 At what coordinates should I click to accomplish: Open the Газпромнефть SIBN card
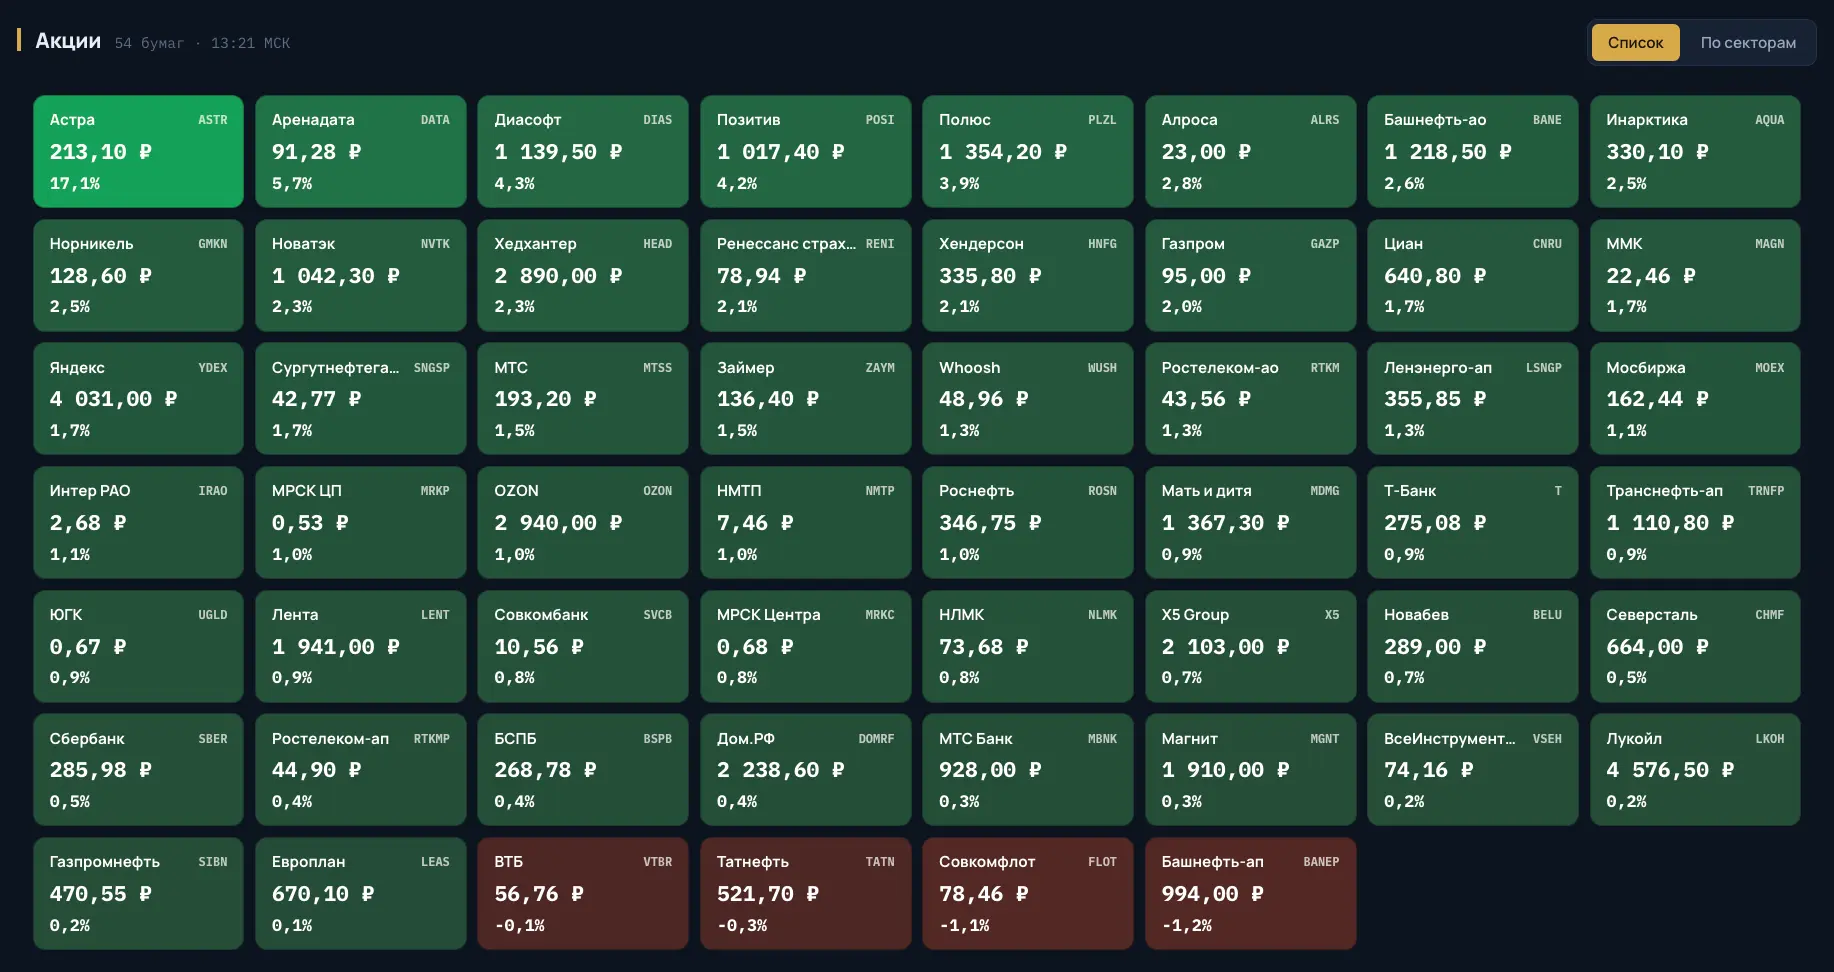click(x=139, y=893)
